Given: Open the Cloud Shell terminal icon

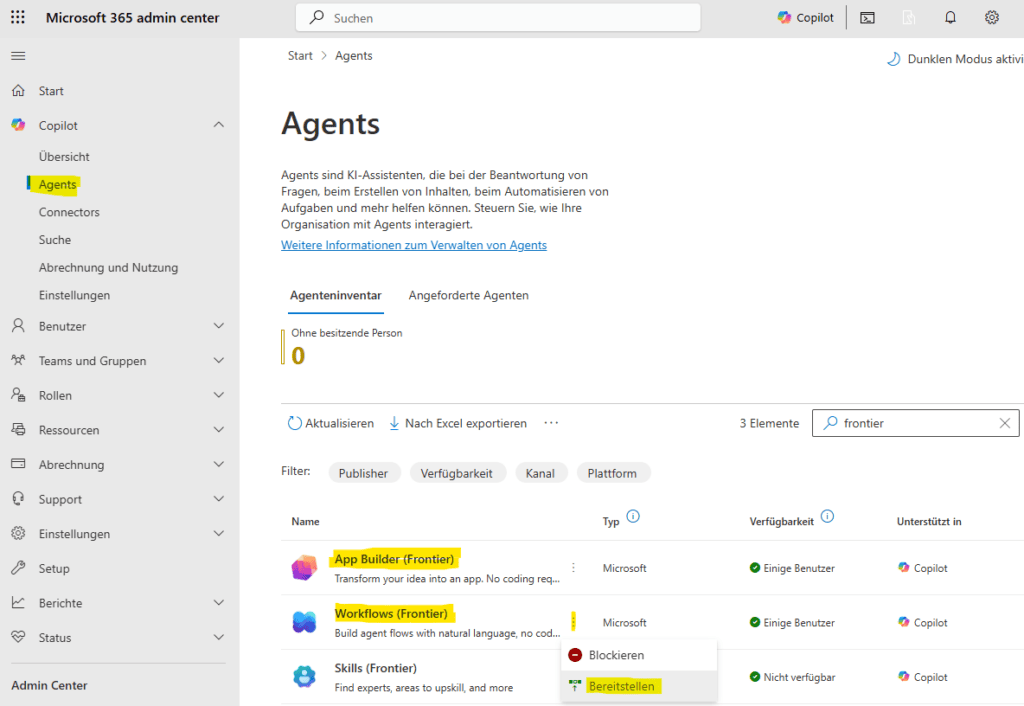Looking at the screenshot, I should coord(868,18).
